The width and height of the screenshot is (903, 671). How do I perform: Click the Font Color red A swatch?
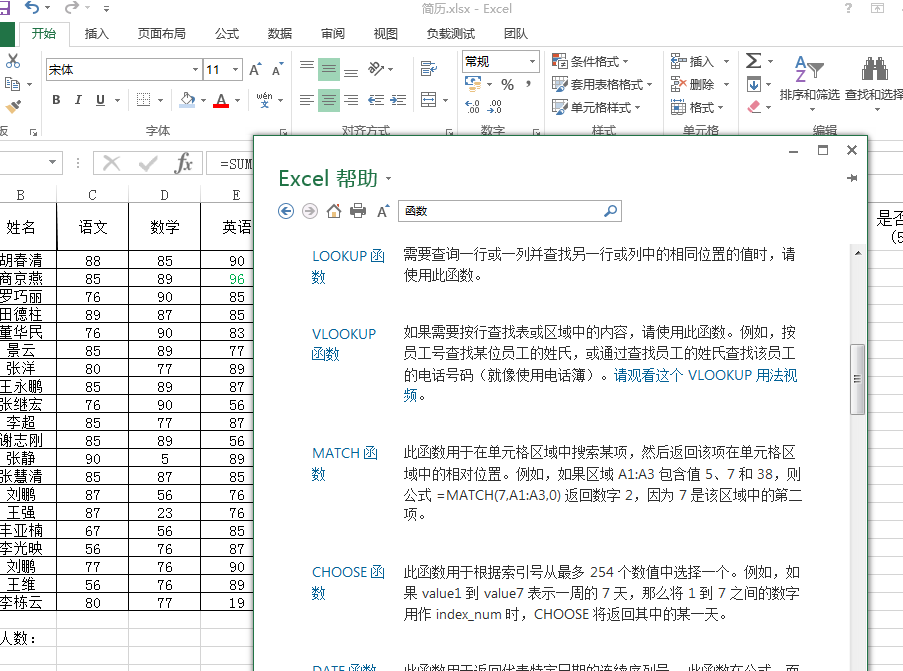click(221, 100)
